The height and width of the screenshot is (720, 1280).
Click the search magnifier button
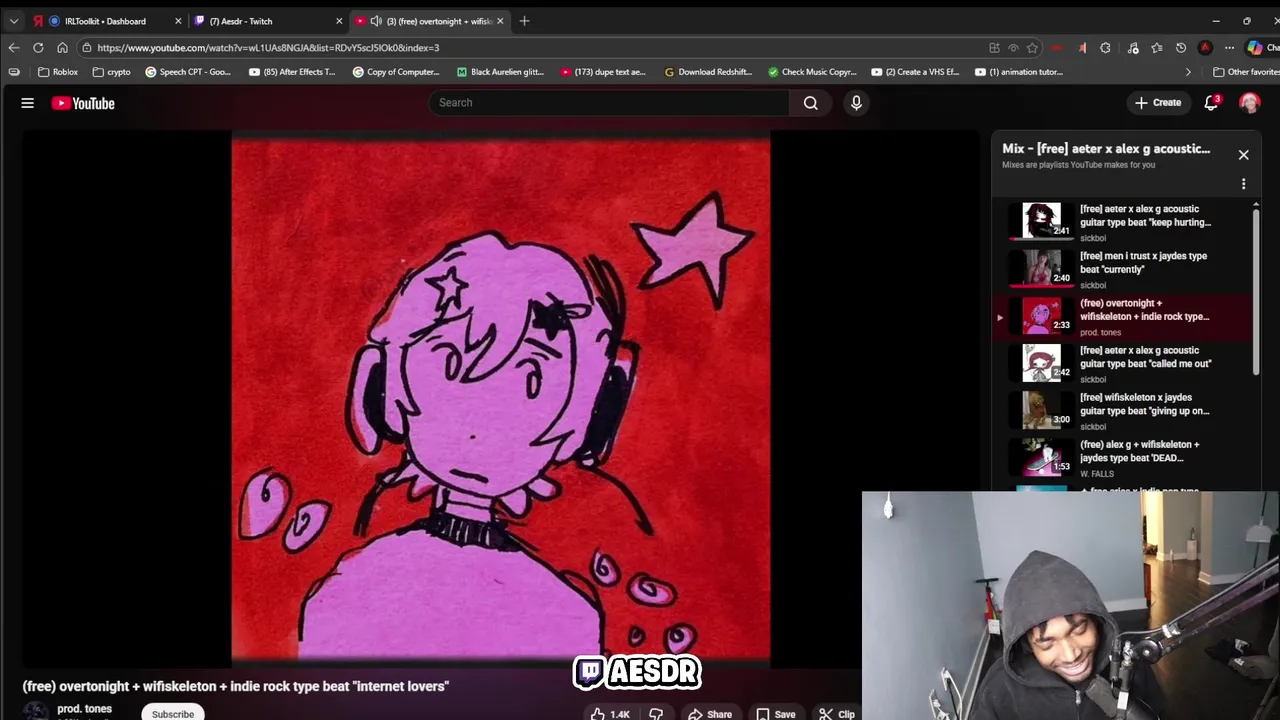pos(811,103)
